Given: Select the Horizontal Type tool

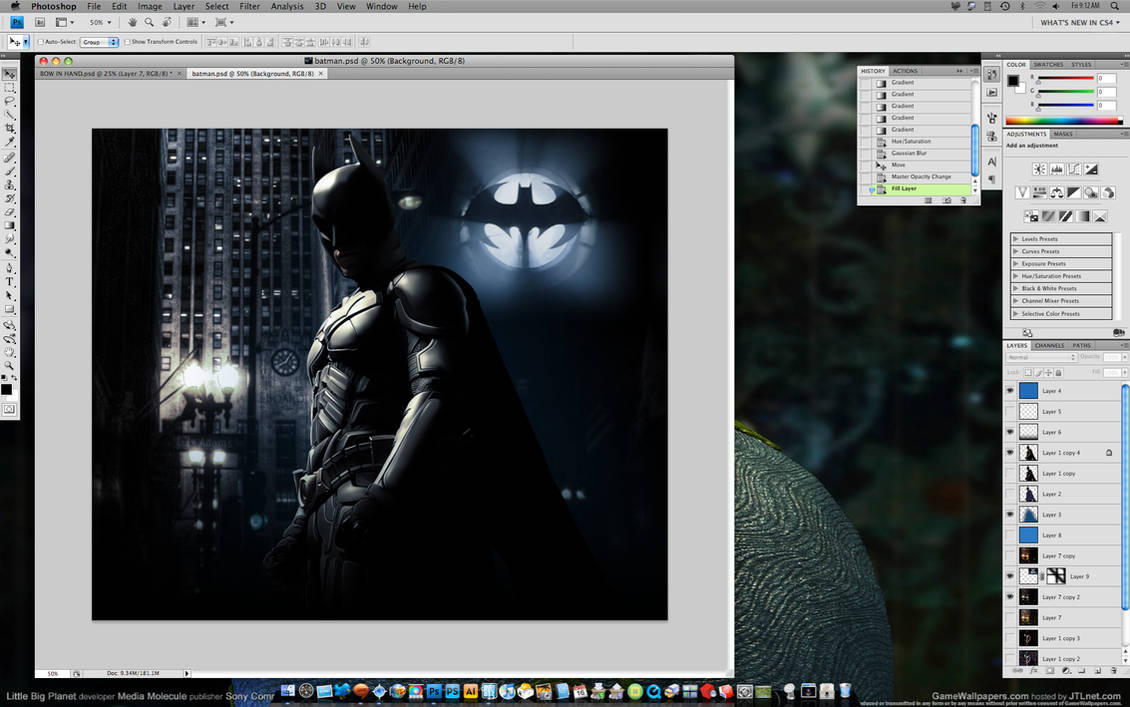Looking at the screenshot, I should (x=9, y=282).
